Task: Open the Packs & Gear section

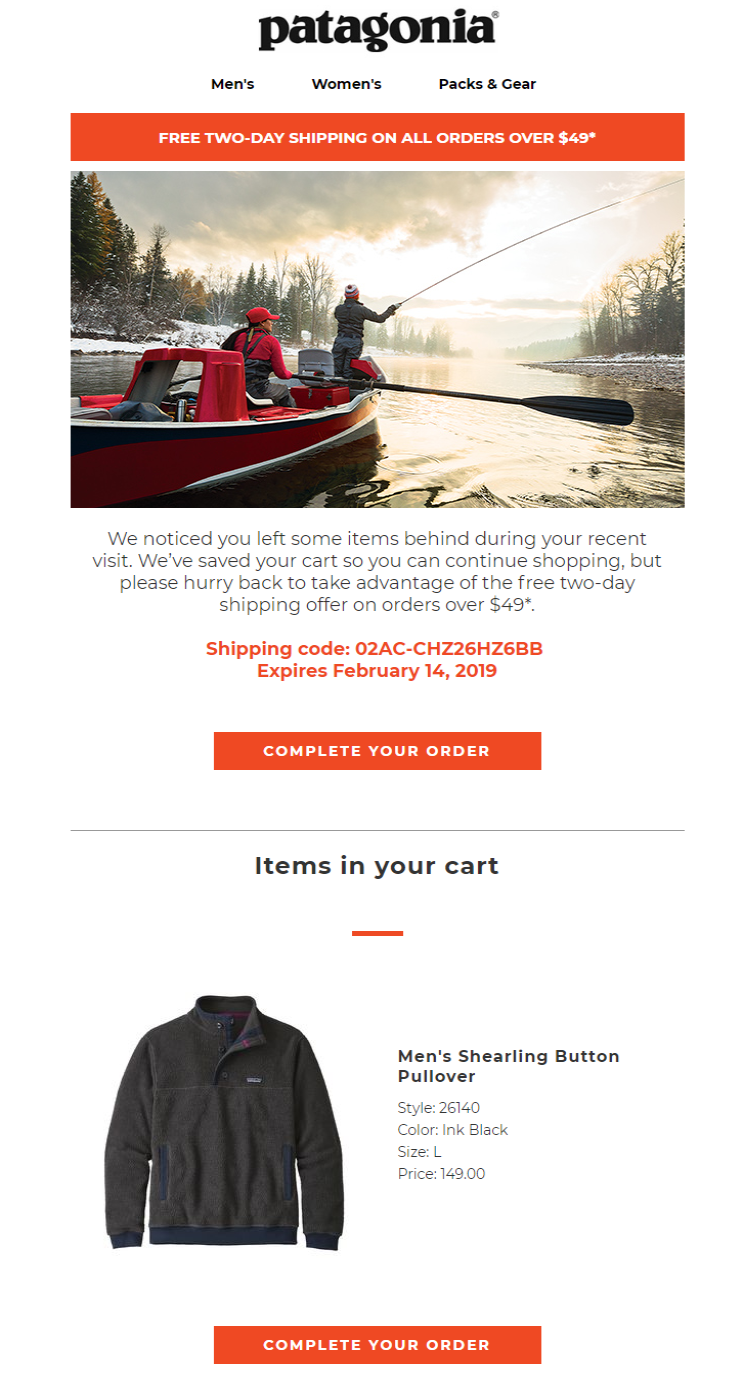Action: tap(487, 84)
